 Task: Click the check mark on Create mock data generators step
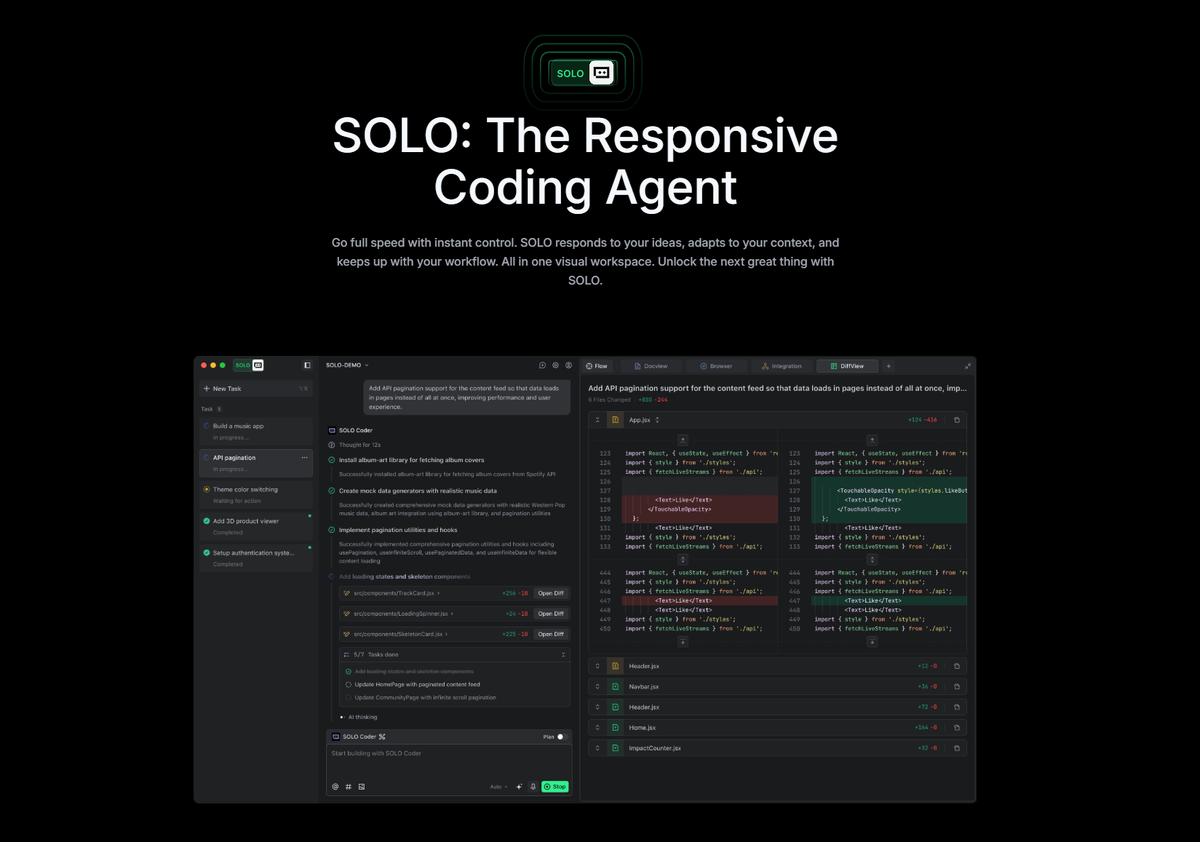click(332, 491)
